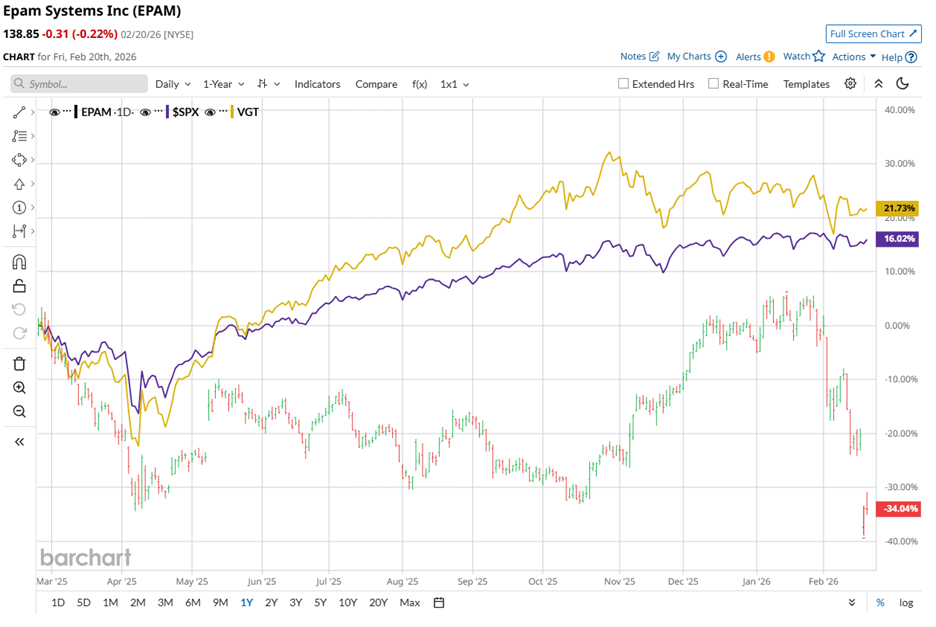Open the shapes drawing tool
The width and height of the screenshot is (936, 627).
click(x=20, y=160)
